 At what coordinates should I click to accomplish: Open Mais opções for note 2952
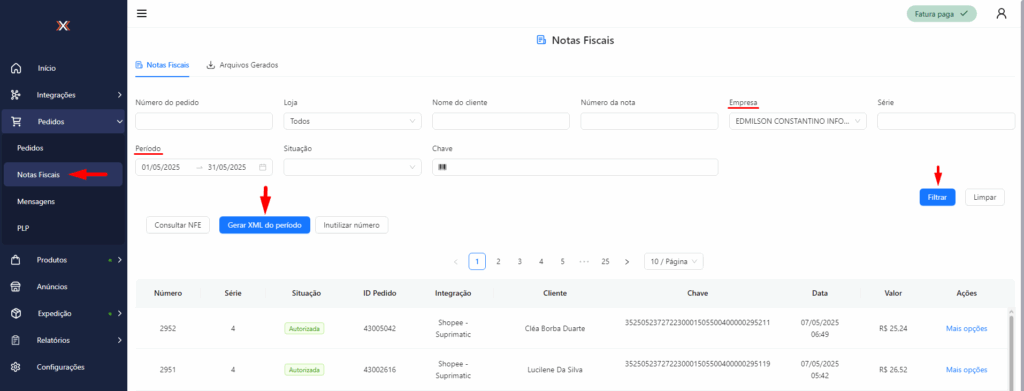(x=967, y=328)
